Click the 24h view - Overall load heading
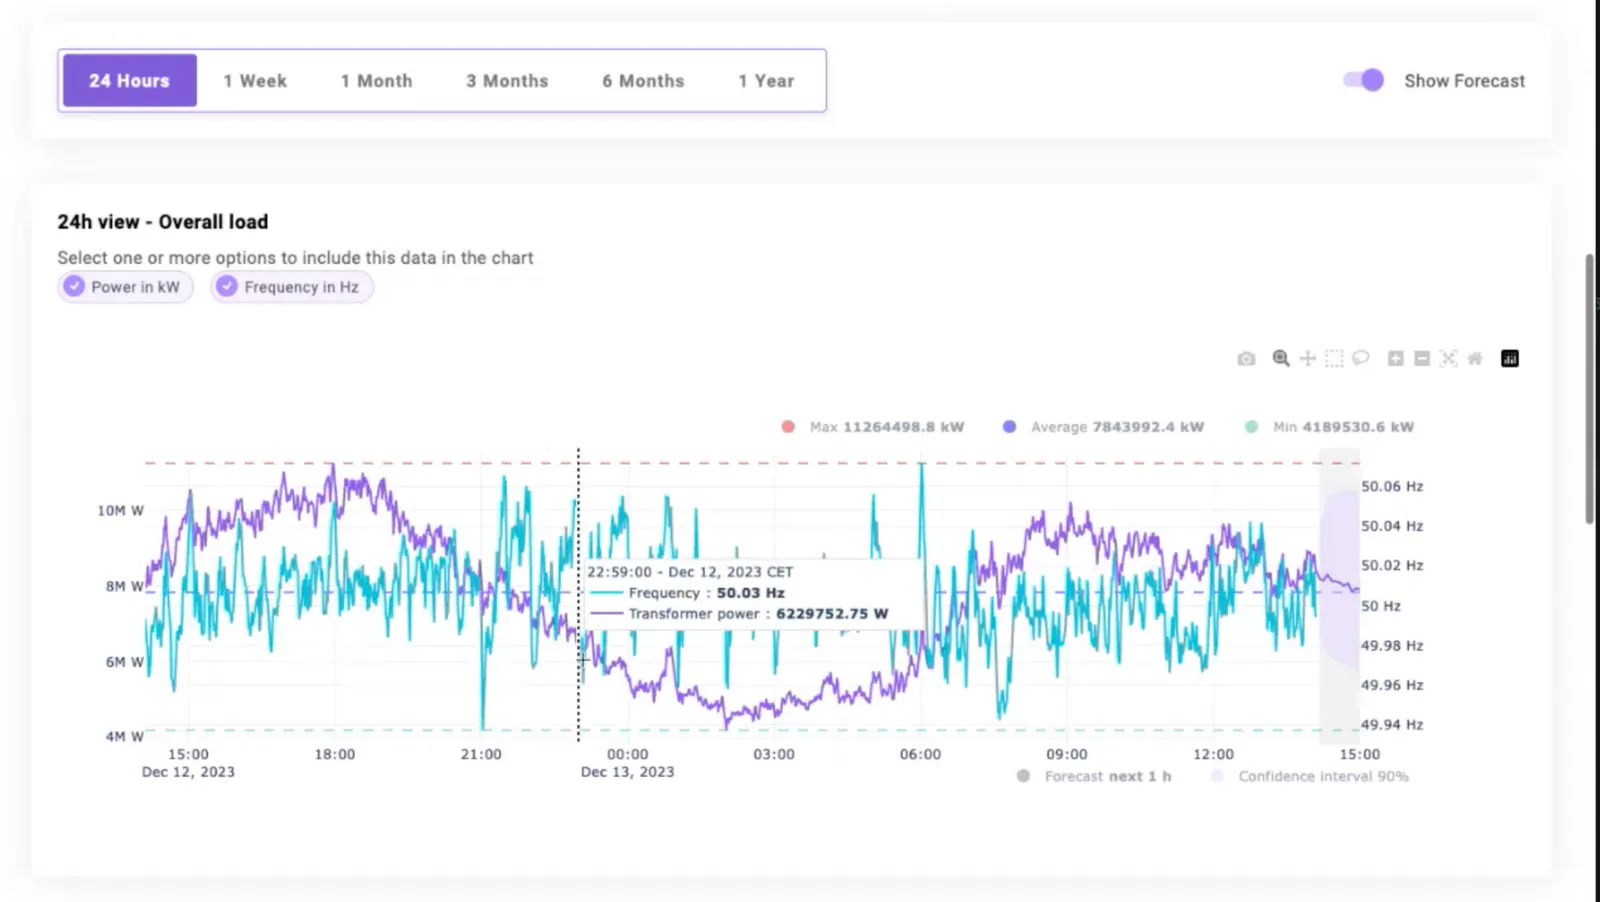The height and width of the screenshot is (902, 1600). coord(163,222)
